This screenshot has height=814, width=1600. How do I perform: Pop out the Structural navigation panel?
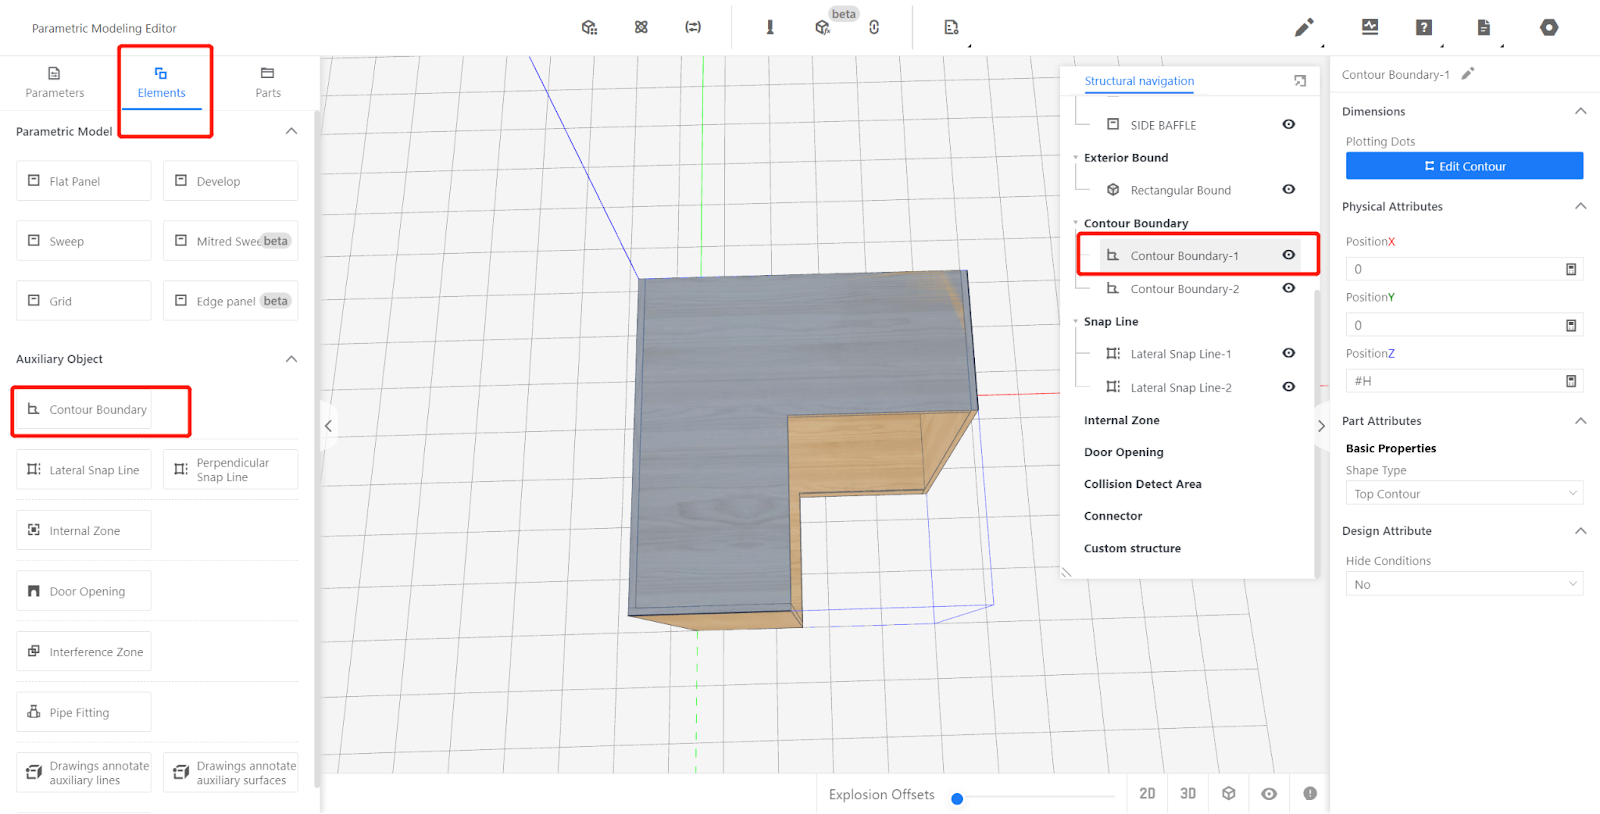coord(1300,81)
